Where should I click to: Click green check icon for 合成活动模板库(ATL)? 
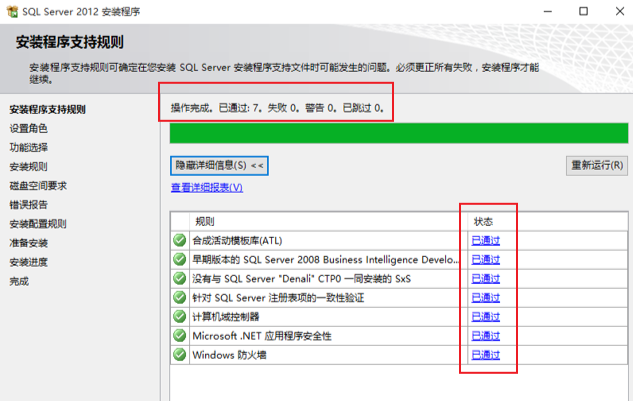coord(180,240)
